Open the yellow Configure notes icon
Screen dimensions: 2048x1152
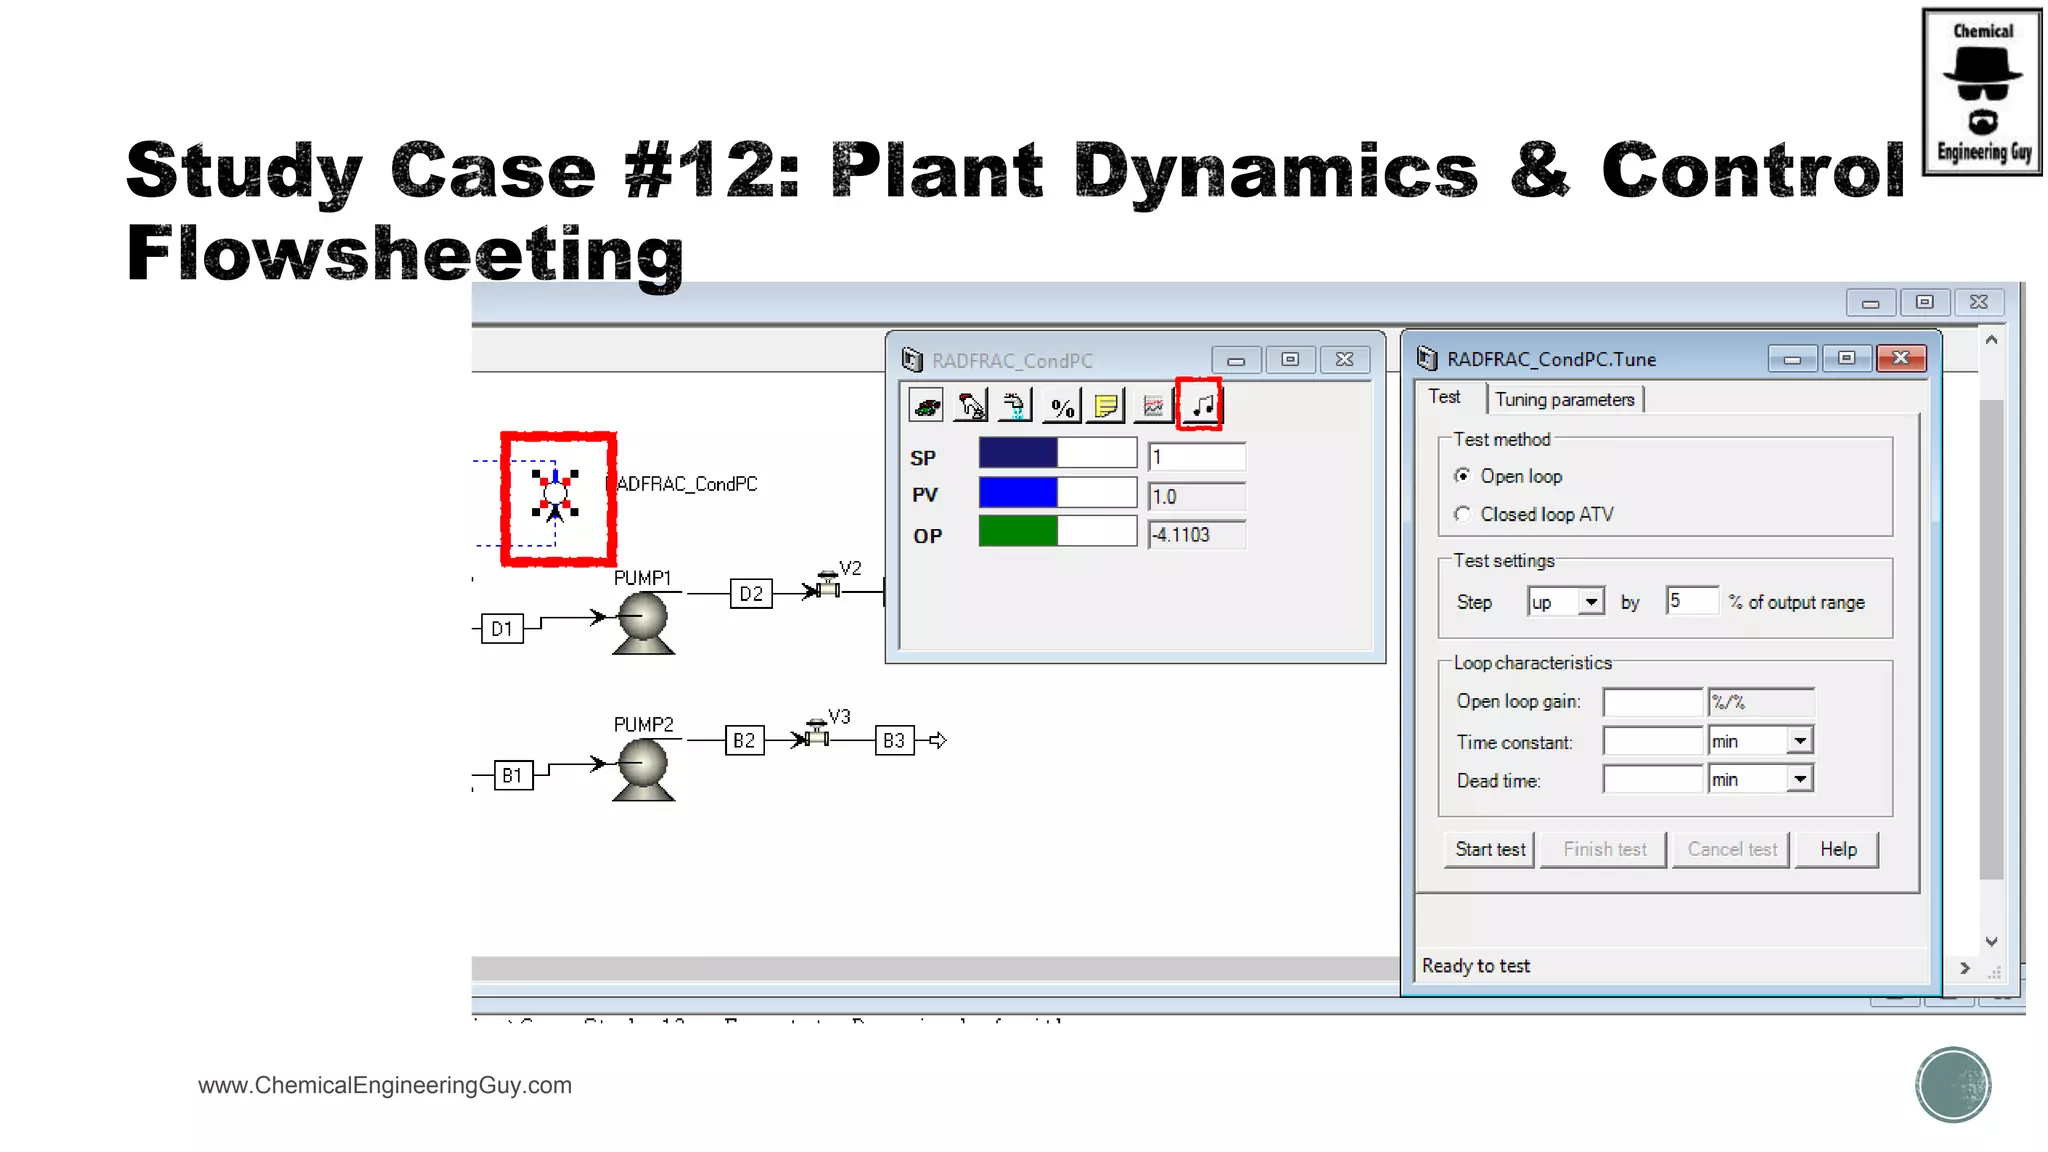1106,406
